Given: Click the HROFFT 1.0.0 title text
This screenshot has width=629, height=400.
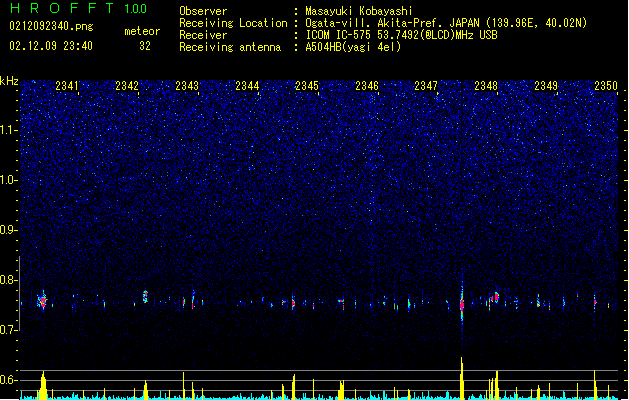Looking at the screenshot, I should pyautogui.click(x=79, y=8).
